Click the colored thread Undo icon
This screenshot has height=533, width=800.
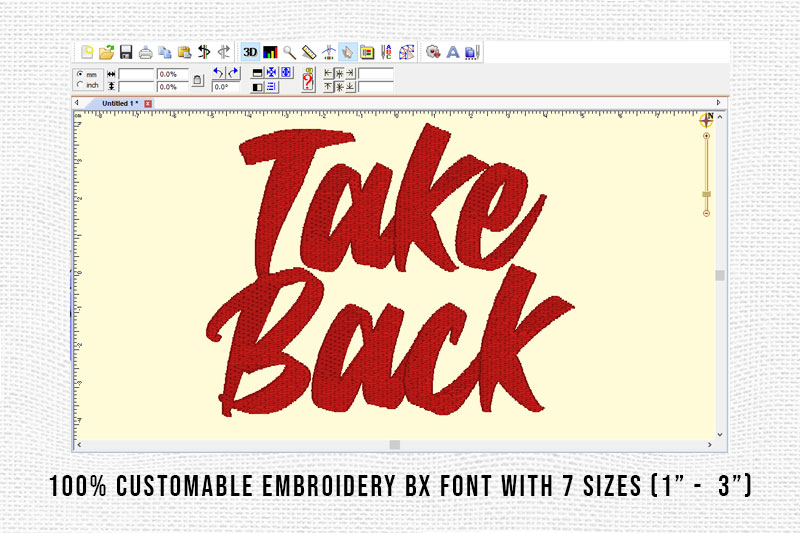204,52
